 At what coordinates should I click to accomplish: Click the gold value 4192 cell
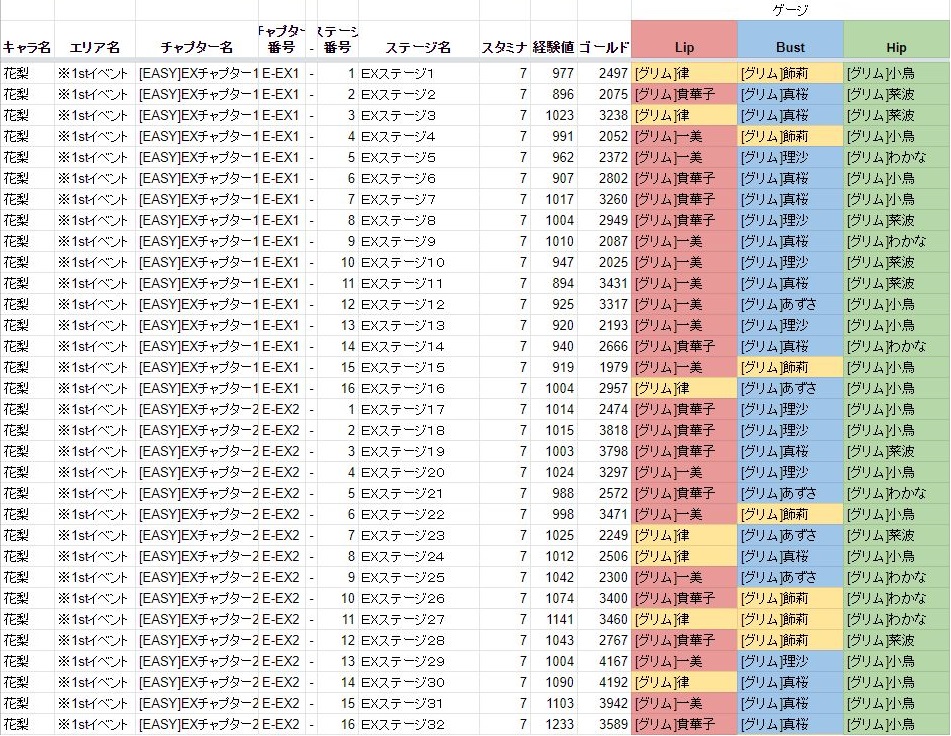click(604, 683)
